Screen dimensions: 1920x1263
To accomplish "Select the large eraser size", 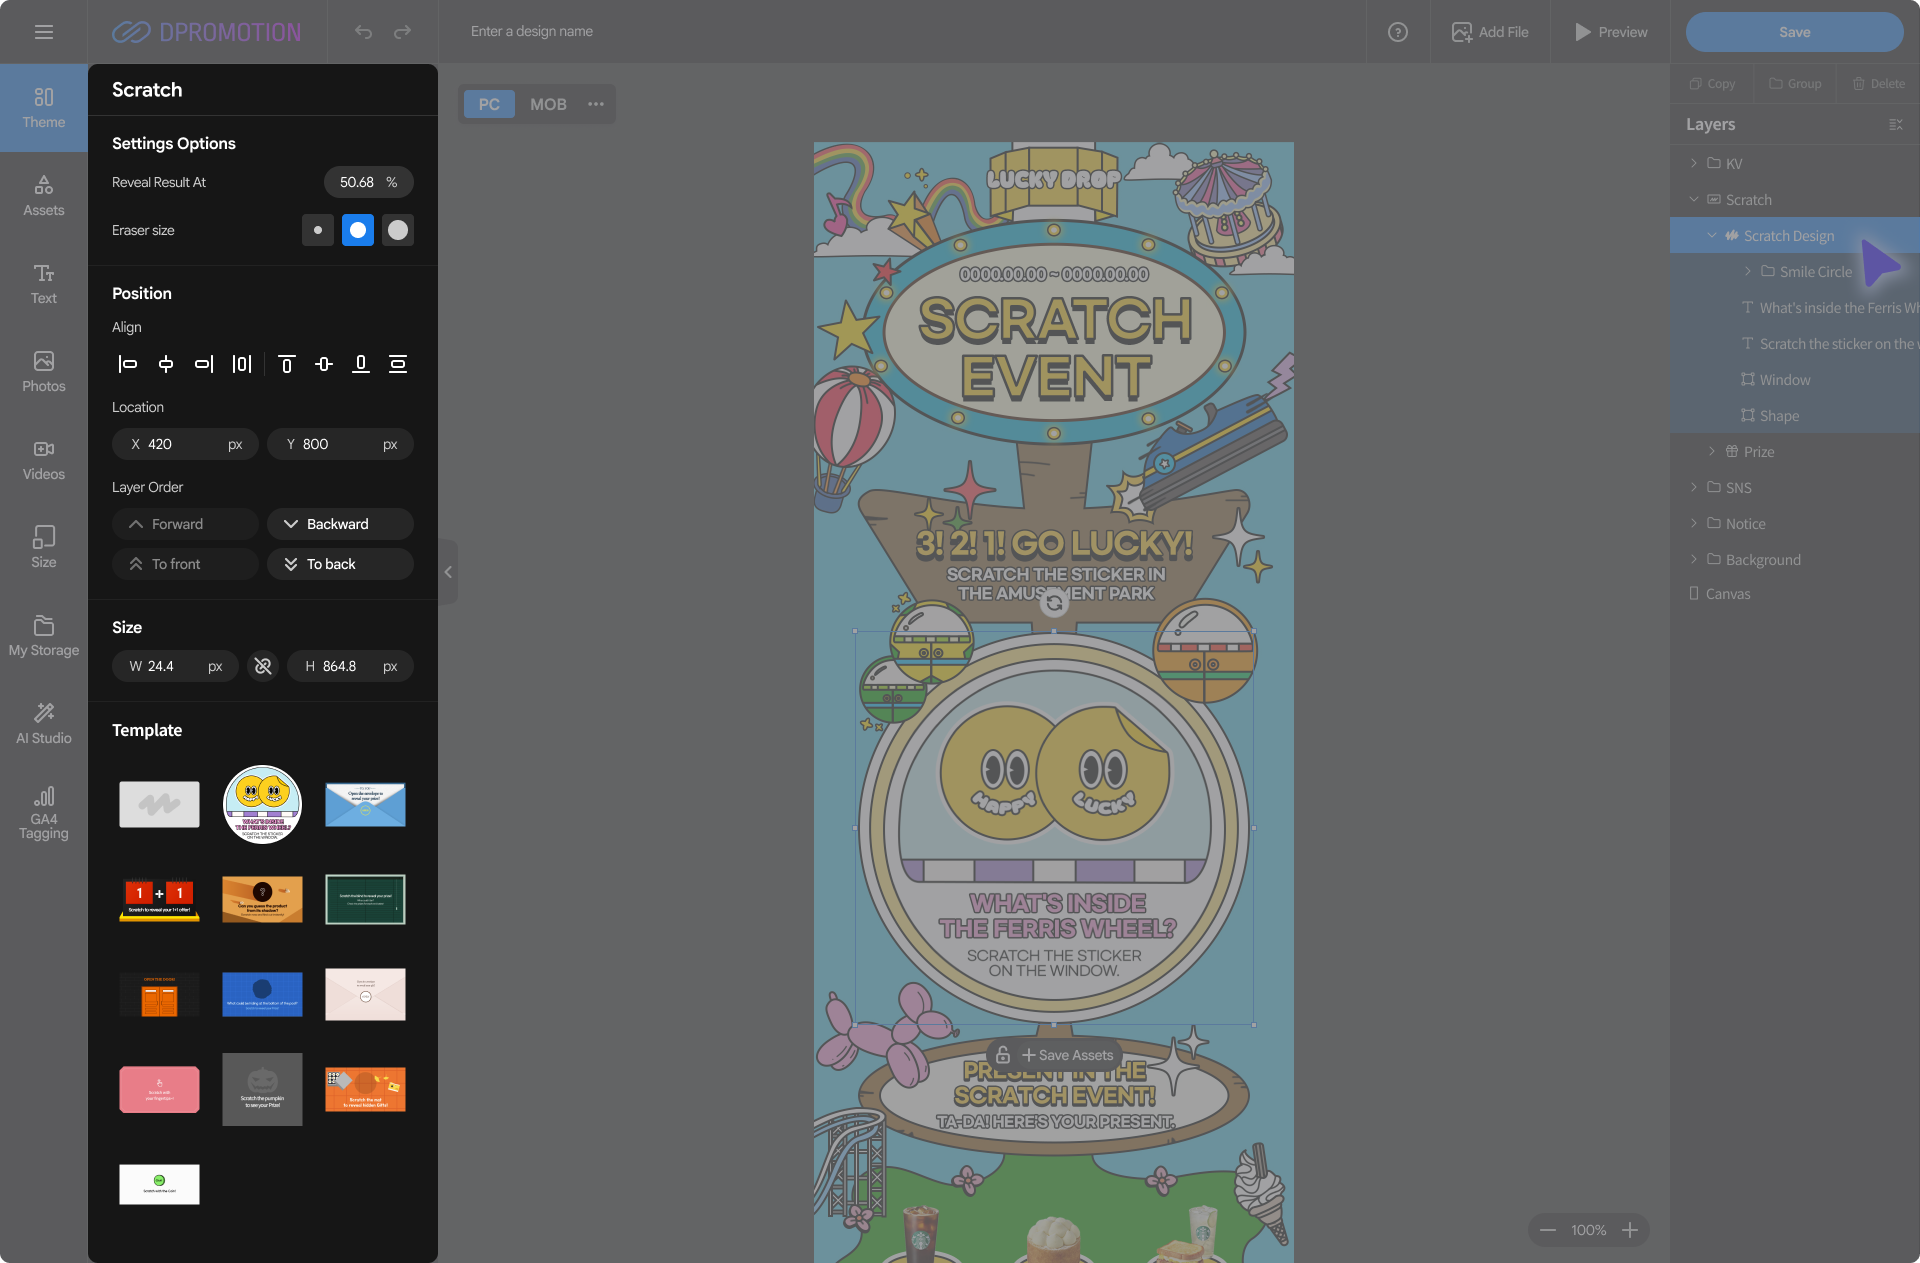I will [x=398, y=230].
